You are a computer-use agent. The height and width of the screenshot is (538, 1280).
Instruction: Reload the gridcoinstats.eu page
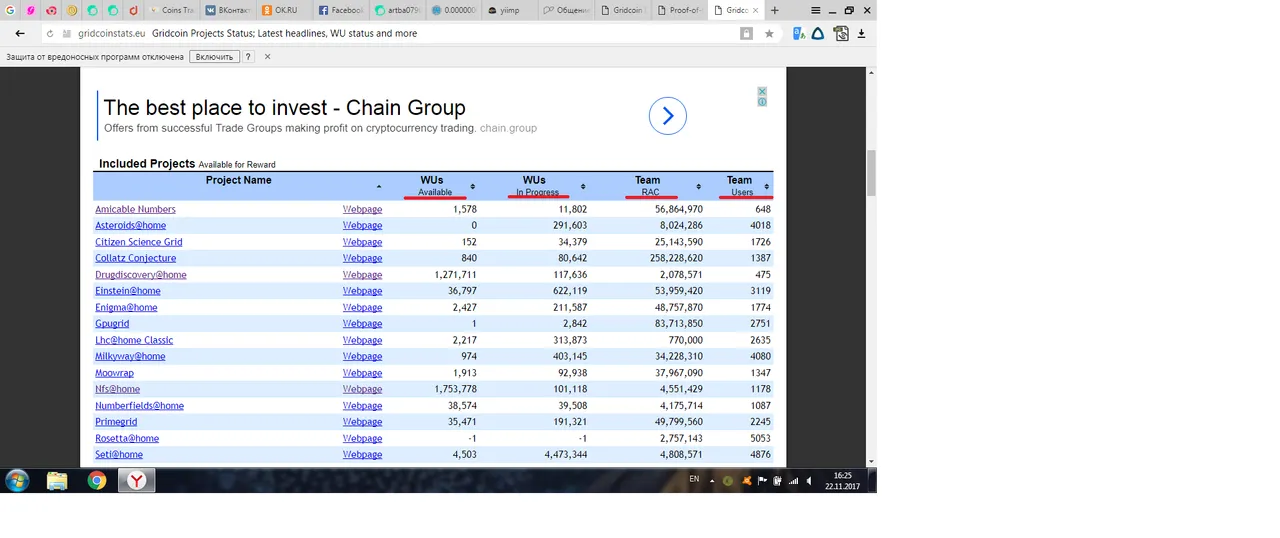tap(50, 33)
